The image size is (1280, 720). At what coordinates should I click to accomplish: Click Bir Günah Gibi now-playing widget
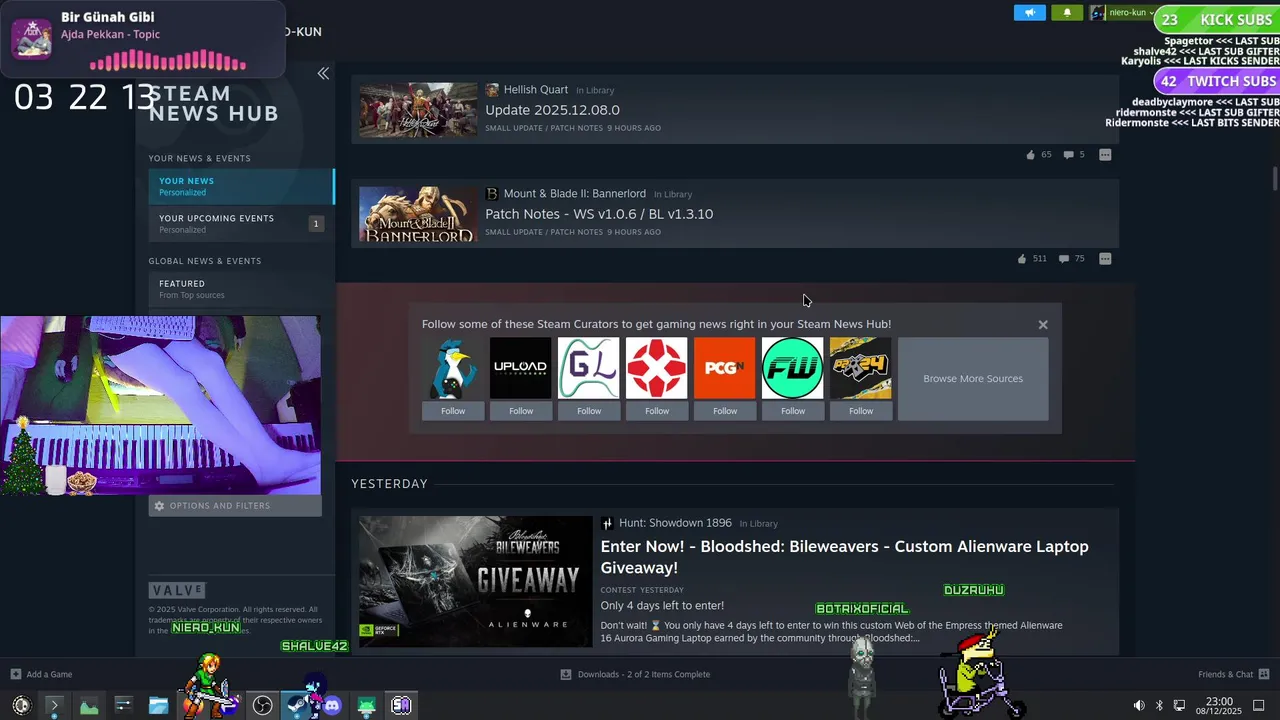(x=143, y=39)
